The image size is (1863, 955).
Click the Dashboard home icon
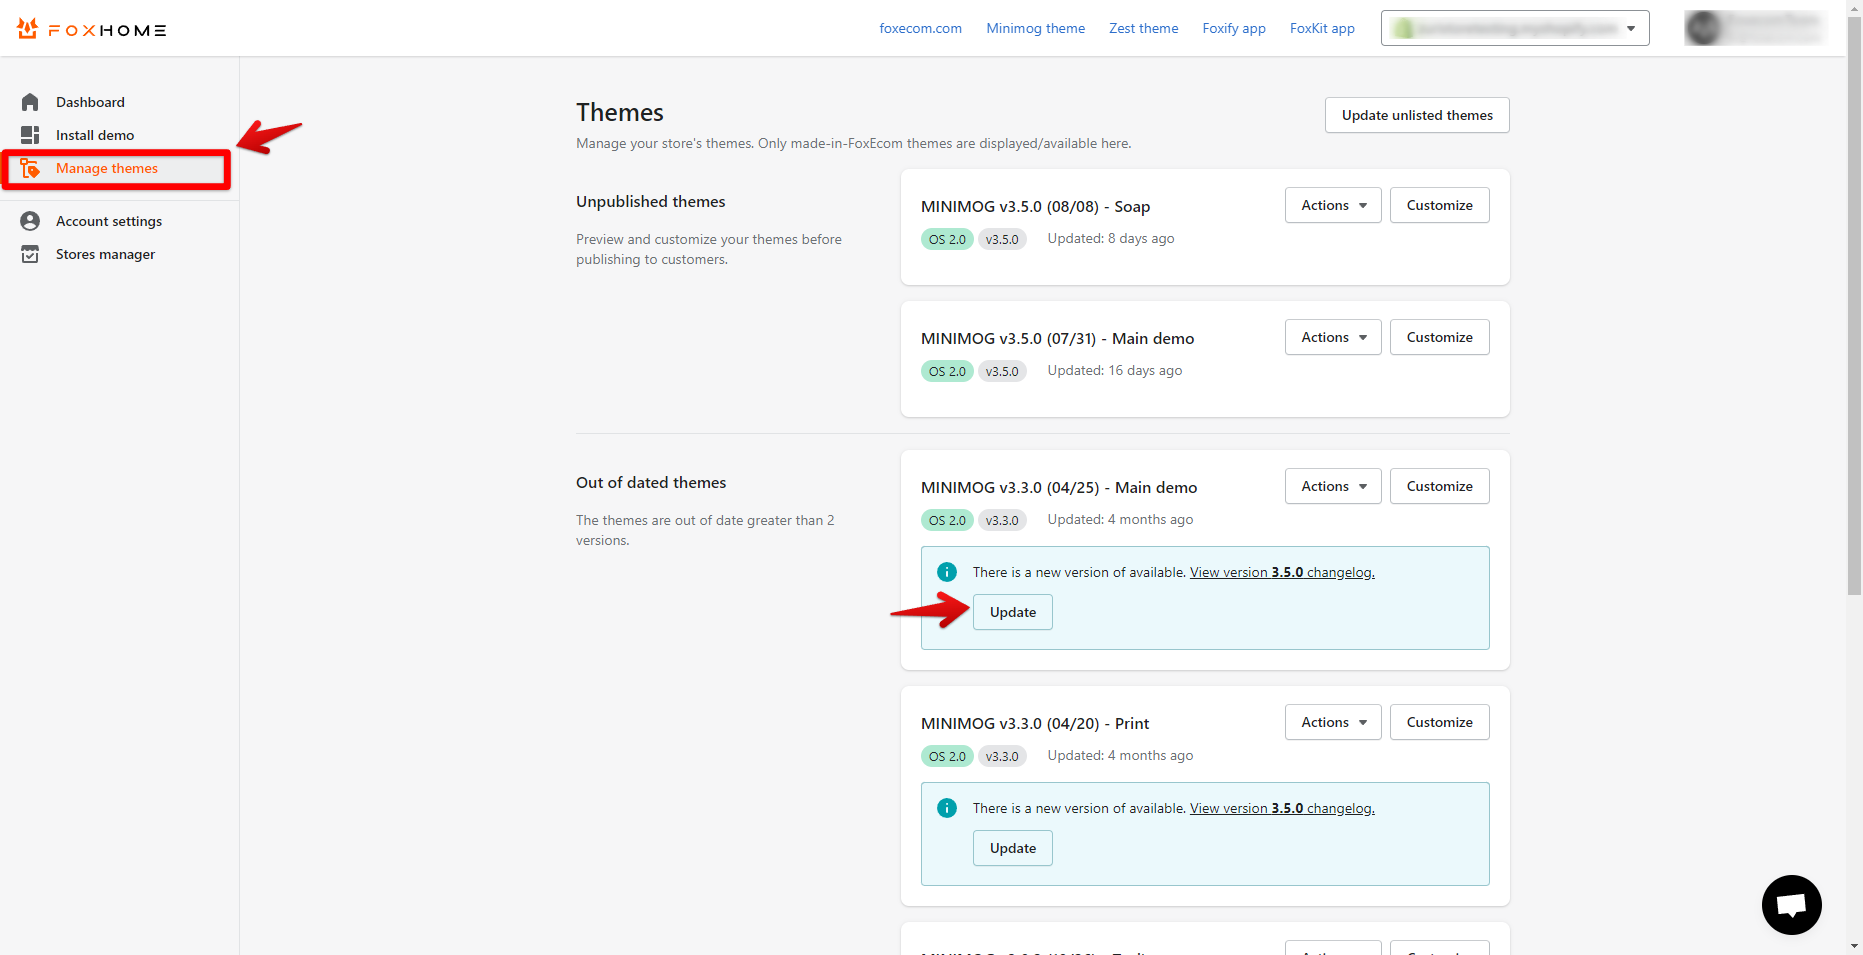30,102
